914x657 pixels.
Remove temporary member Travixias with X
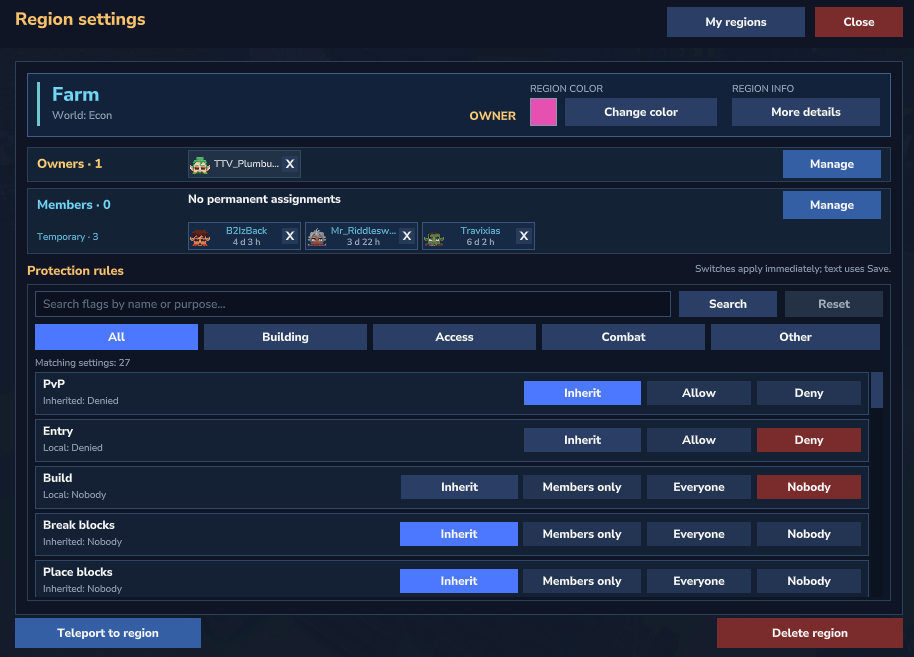coord(523,236)
